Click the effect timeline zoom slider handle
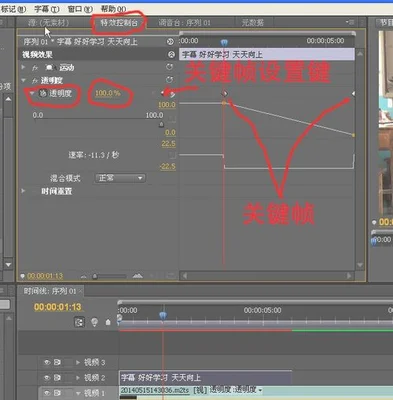Image resolution: width=393 pixels, height=400 pixels. 95,276
